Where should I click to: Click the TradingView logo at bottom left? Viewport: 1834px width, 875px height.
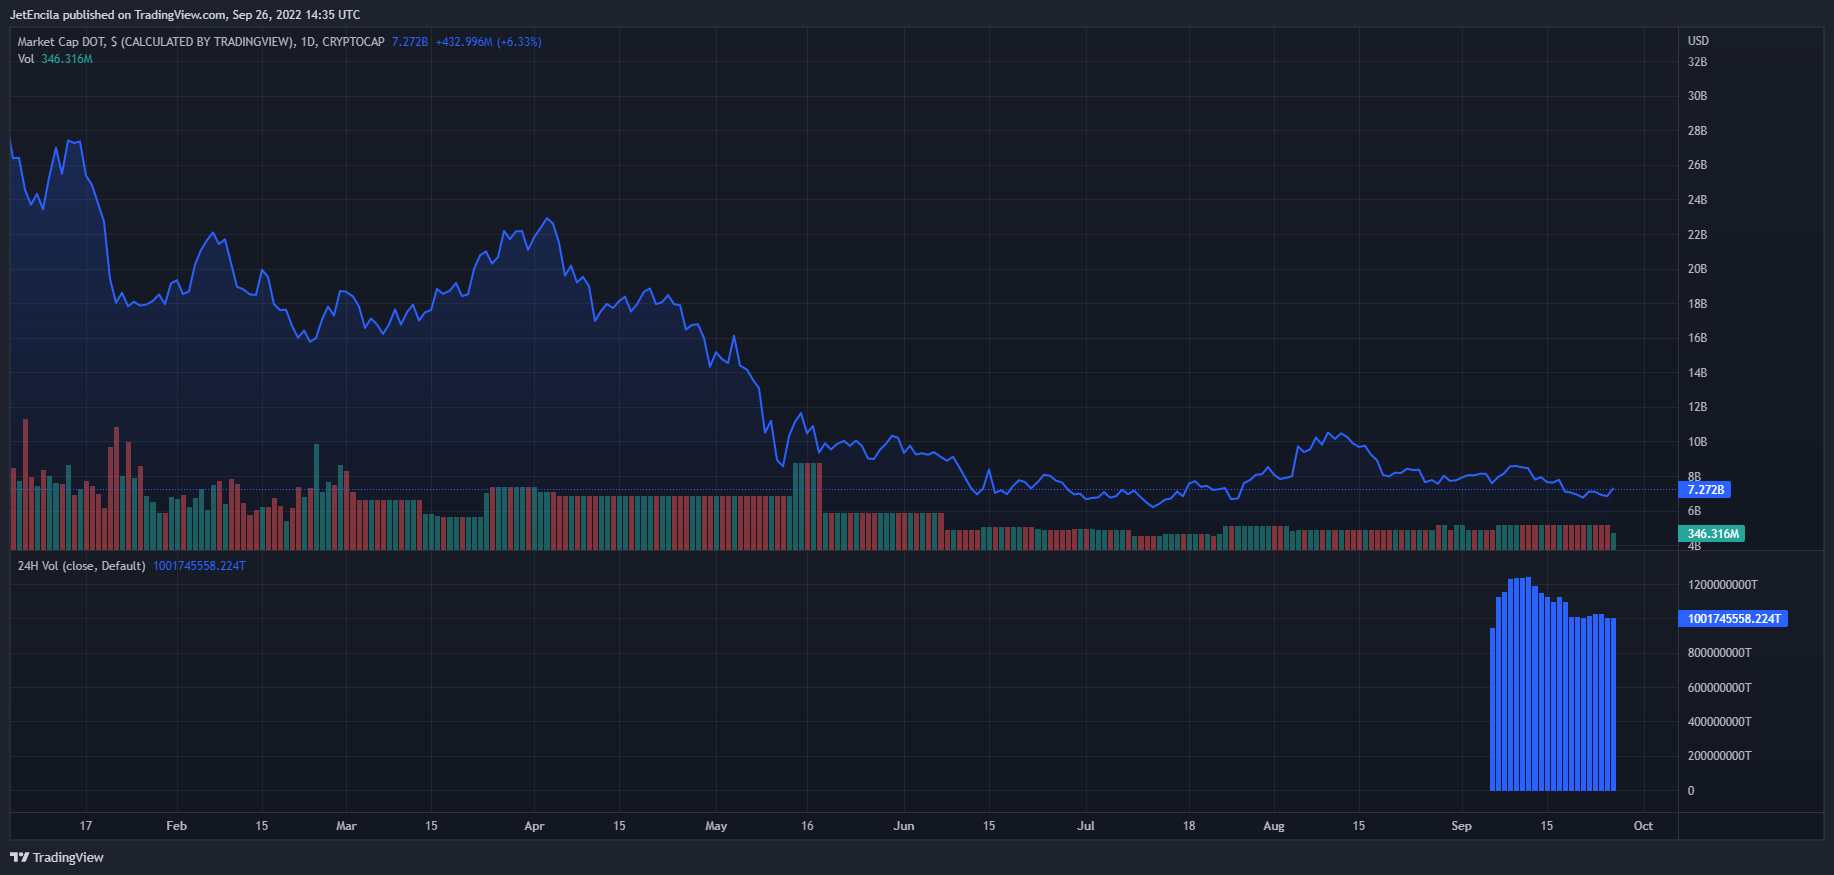point(57,857)
